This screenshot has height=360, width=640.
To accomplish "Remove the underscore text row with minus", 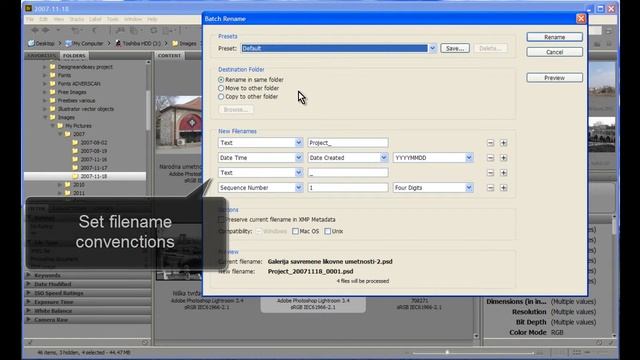I will [x=491, y=173].
